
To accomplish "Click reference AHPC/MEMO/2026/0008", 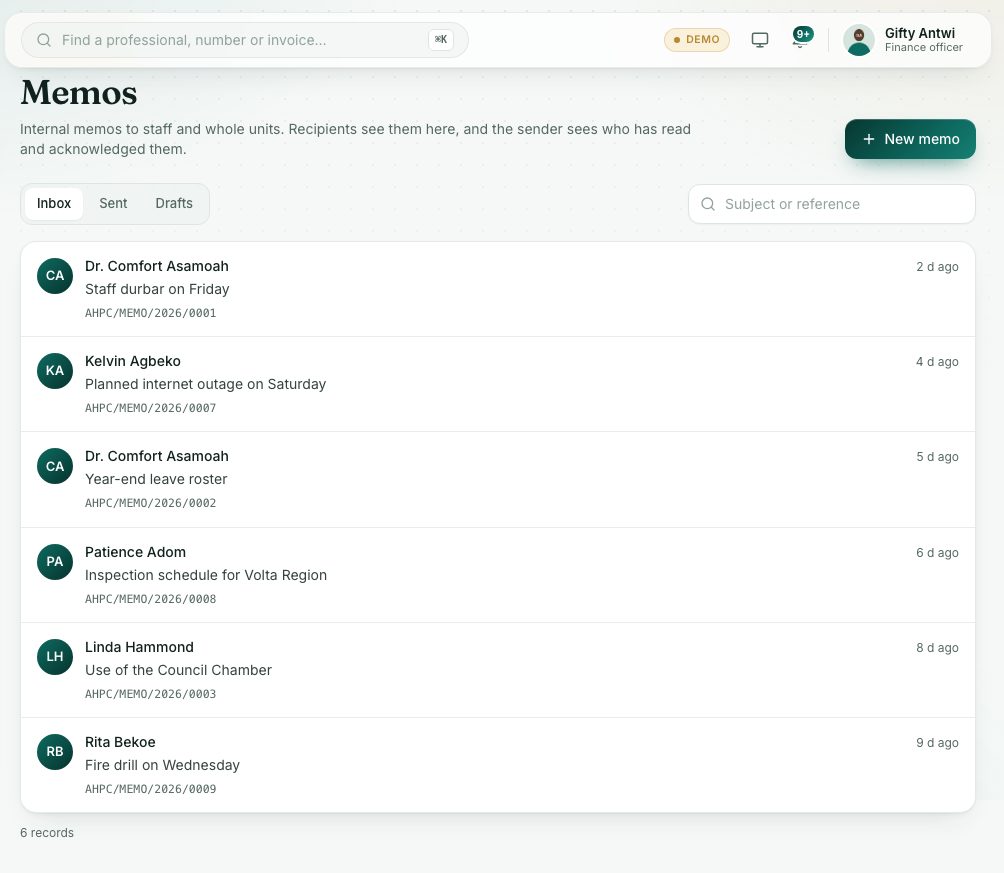I will [150, 600].
